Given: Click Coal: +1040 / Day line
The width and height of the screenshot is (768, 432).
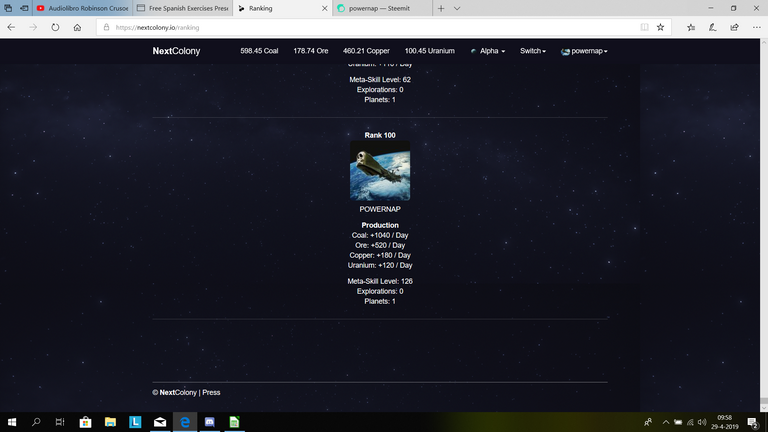Looking at the screenshot, I should point(380,235).
